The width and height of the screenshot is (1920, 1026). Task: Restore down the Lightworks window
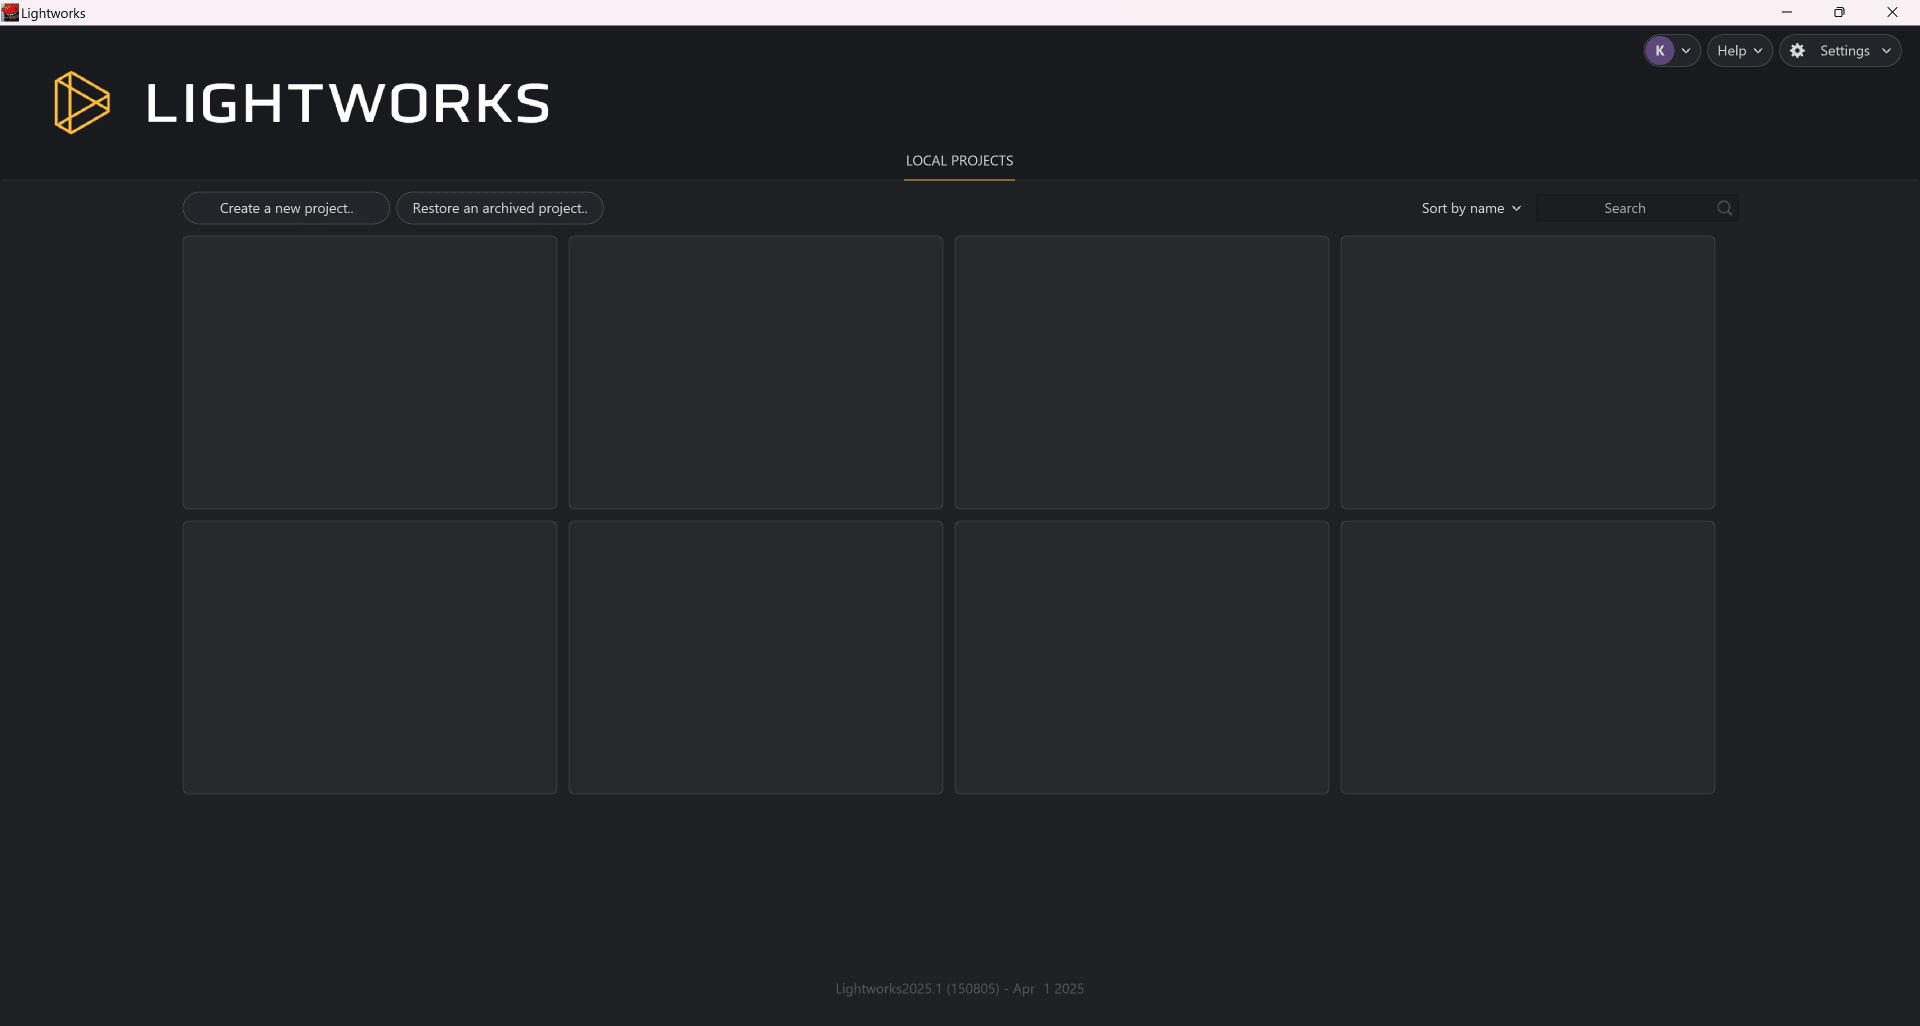[1839, 12]
